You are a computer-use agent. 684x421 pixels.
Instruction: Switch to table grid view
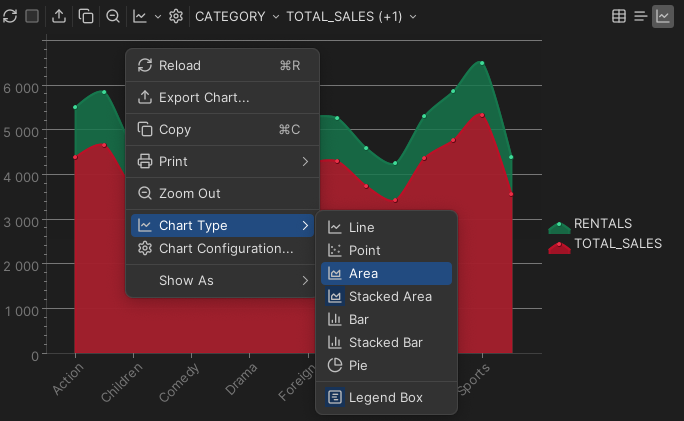click(619, 16)
